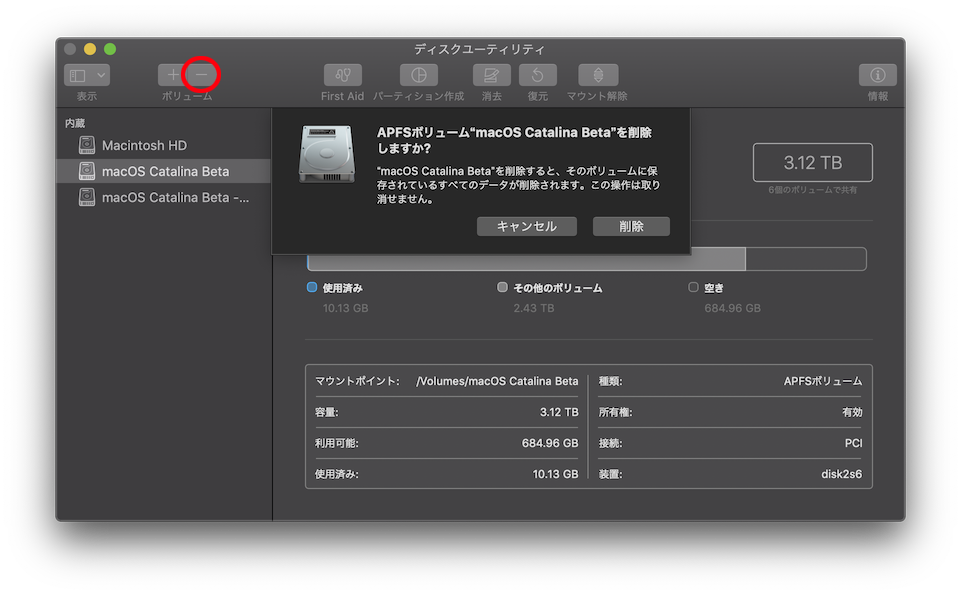Viewport: 961px width, 595px height.
Task: Click the 3.12 TB capacity box
Action: click(x=813, y=162)
